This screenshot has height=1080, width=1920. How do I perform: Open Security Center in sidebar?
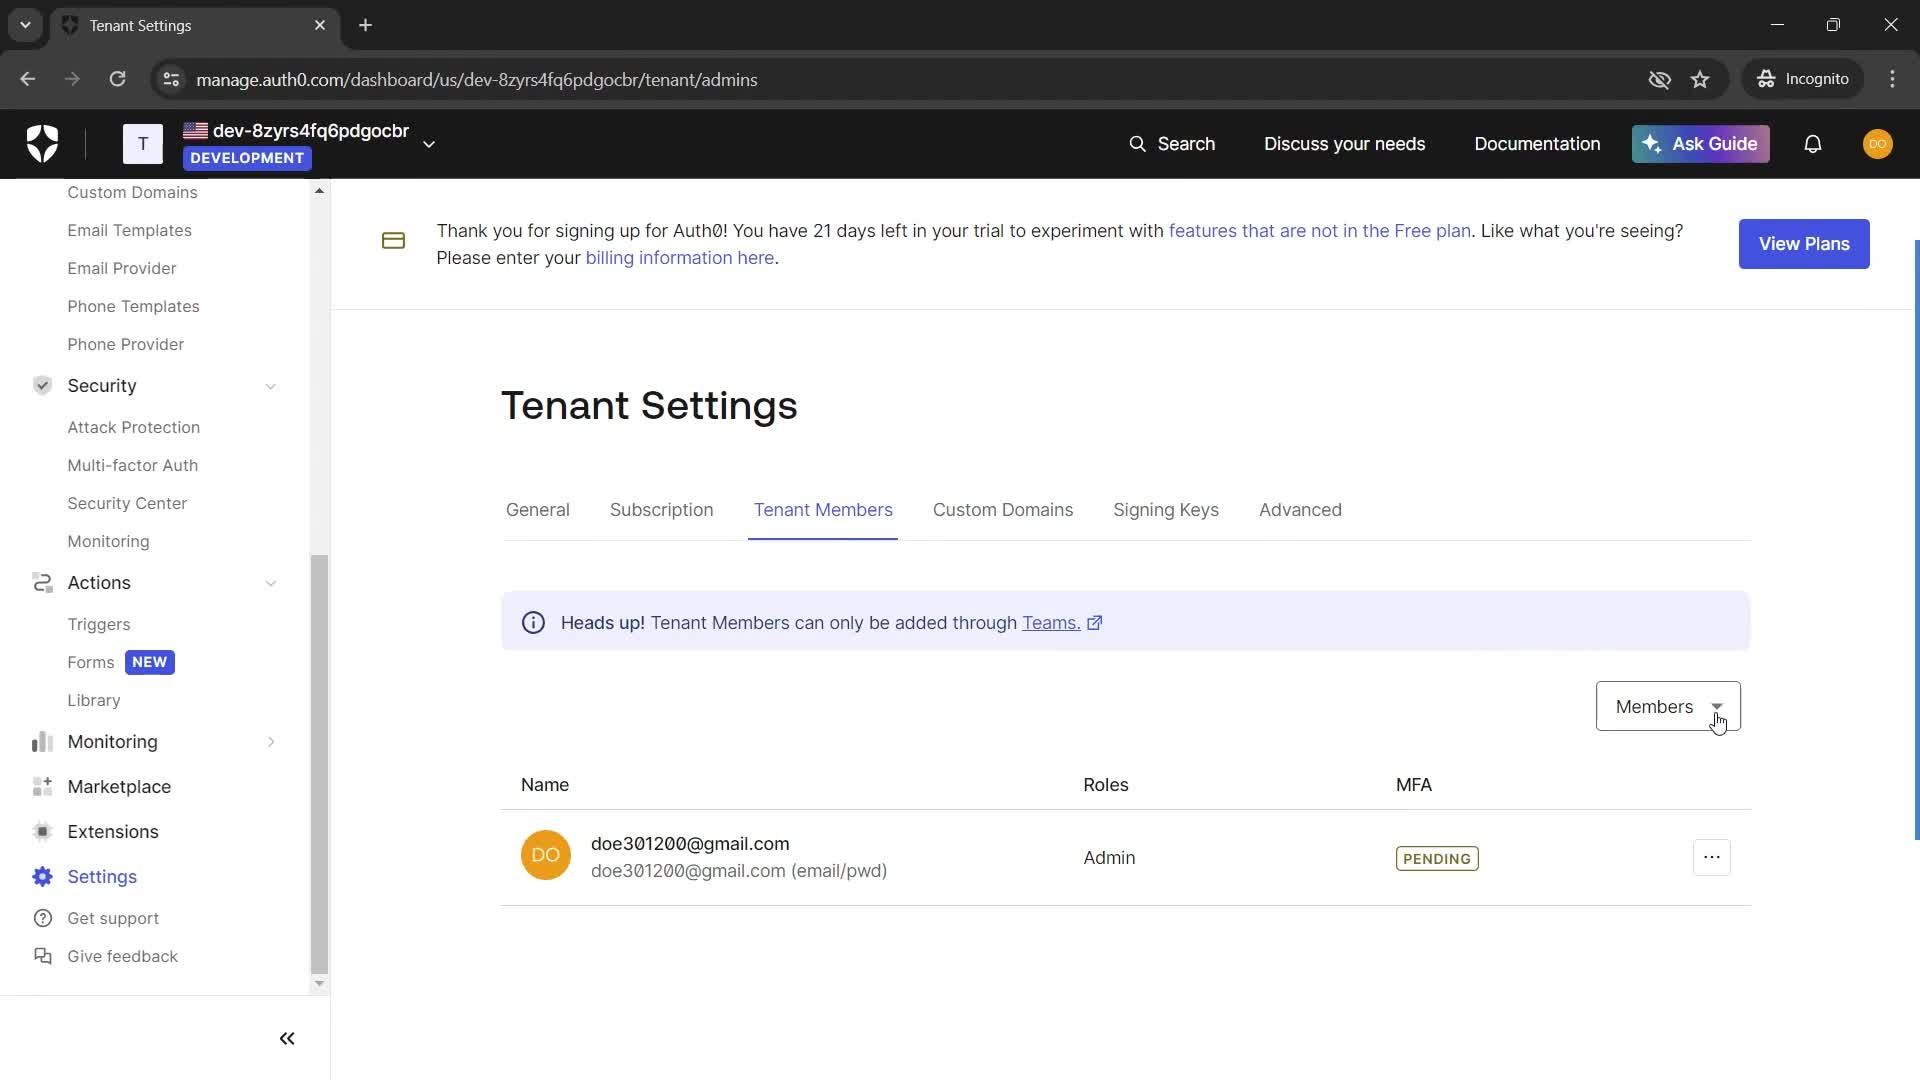(x=127, y=503)
